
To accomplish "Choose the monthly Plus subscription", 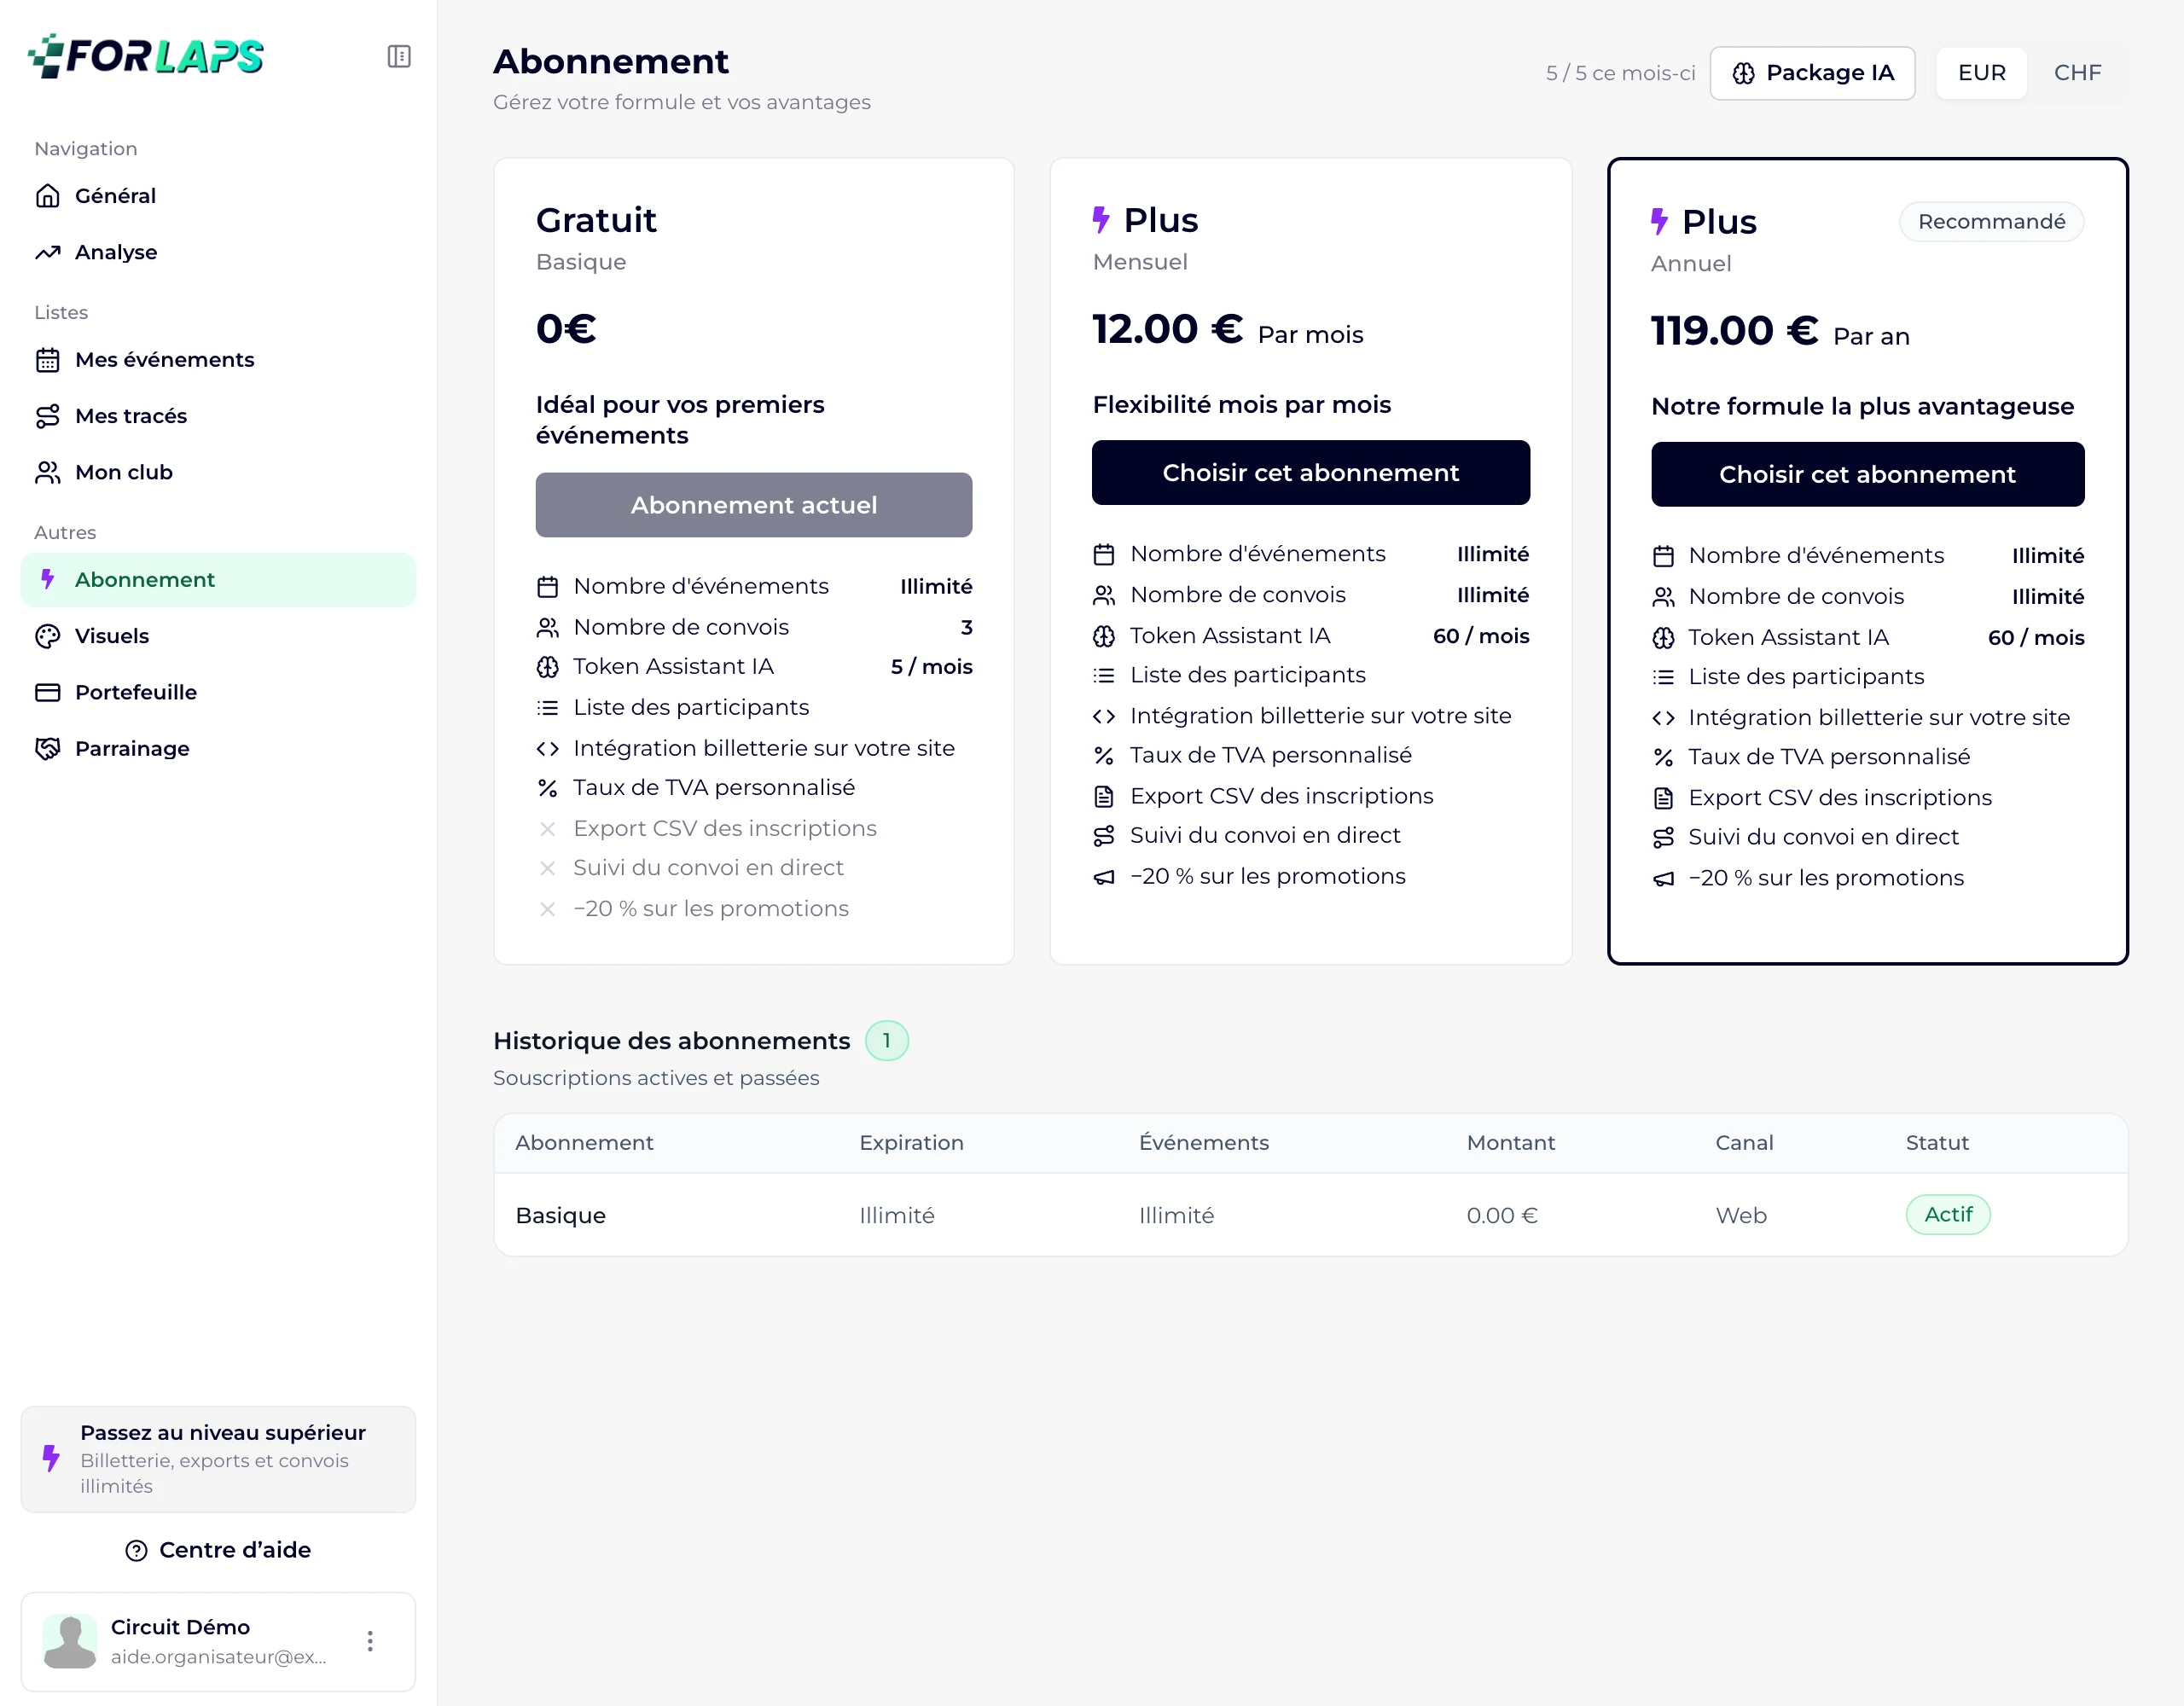I will (1310, 473).
